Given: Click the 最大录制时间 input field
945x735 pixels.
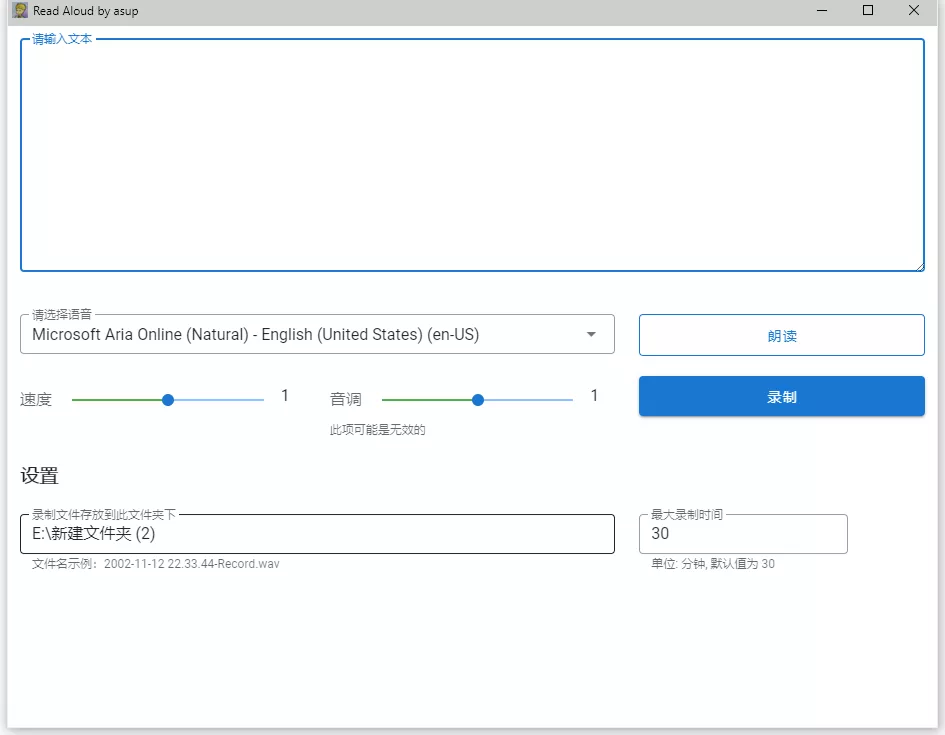Looking at the screenshot, I should pos(743,534).
